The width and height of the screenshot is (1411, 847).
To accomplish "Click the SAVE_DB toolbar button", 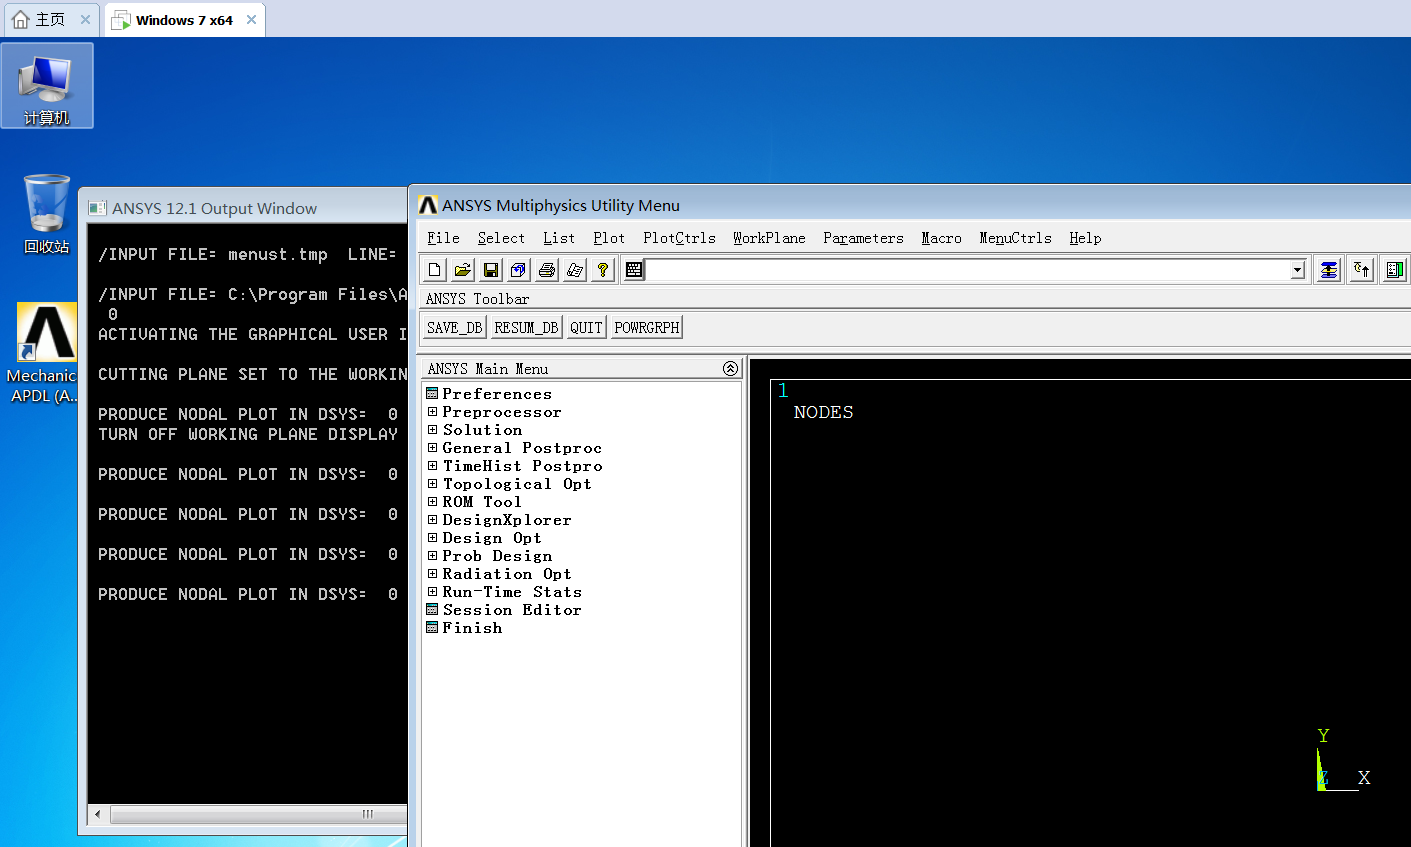I will click(454, 327).
